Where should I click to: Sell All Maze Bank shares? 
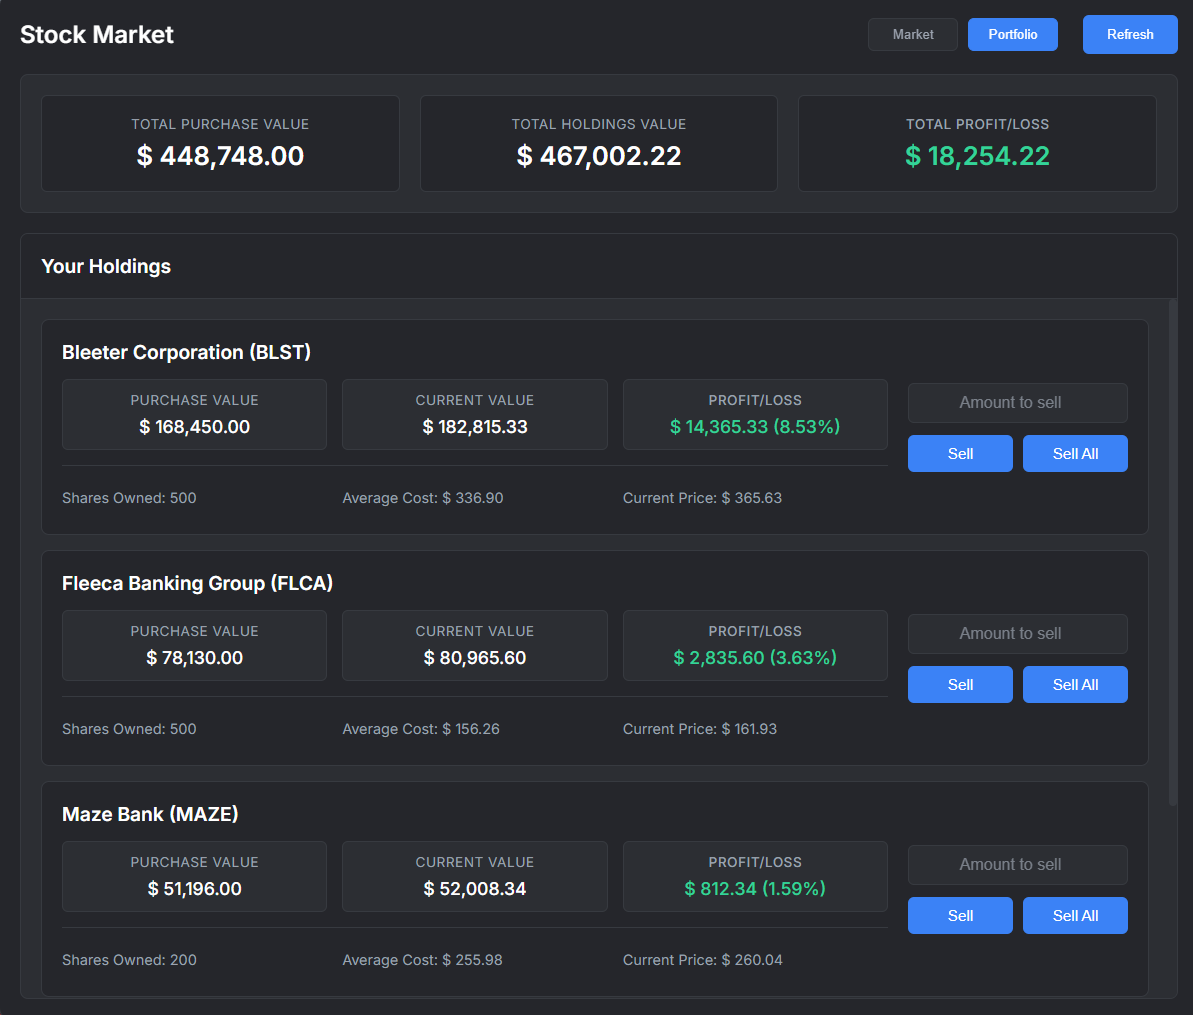click(x=1075, y=915)
